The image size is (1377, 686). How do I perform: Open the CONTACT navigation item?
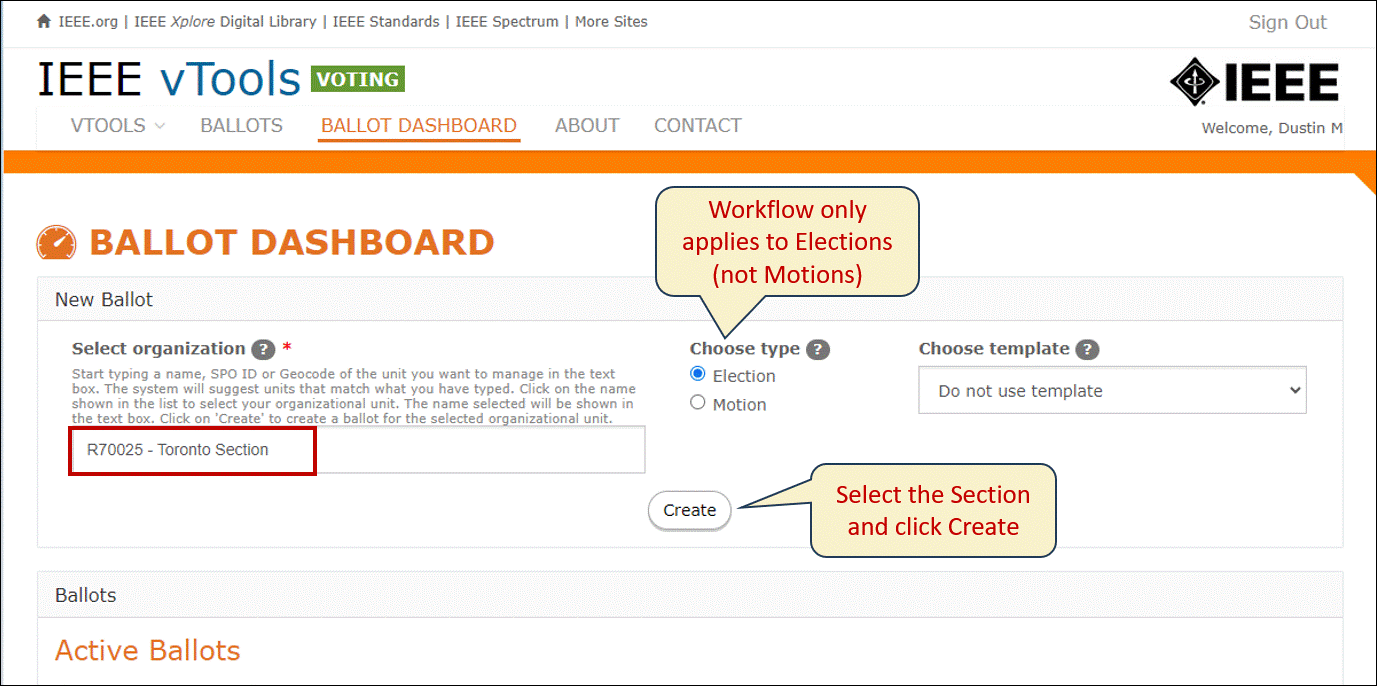698,126
